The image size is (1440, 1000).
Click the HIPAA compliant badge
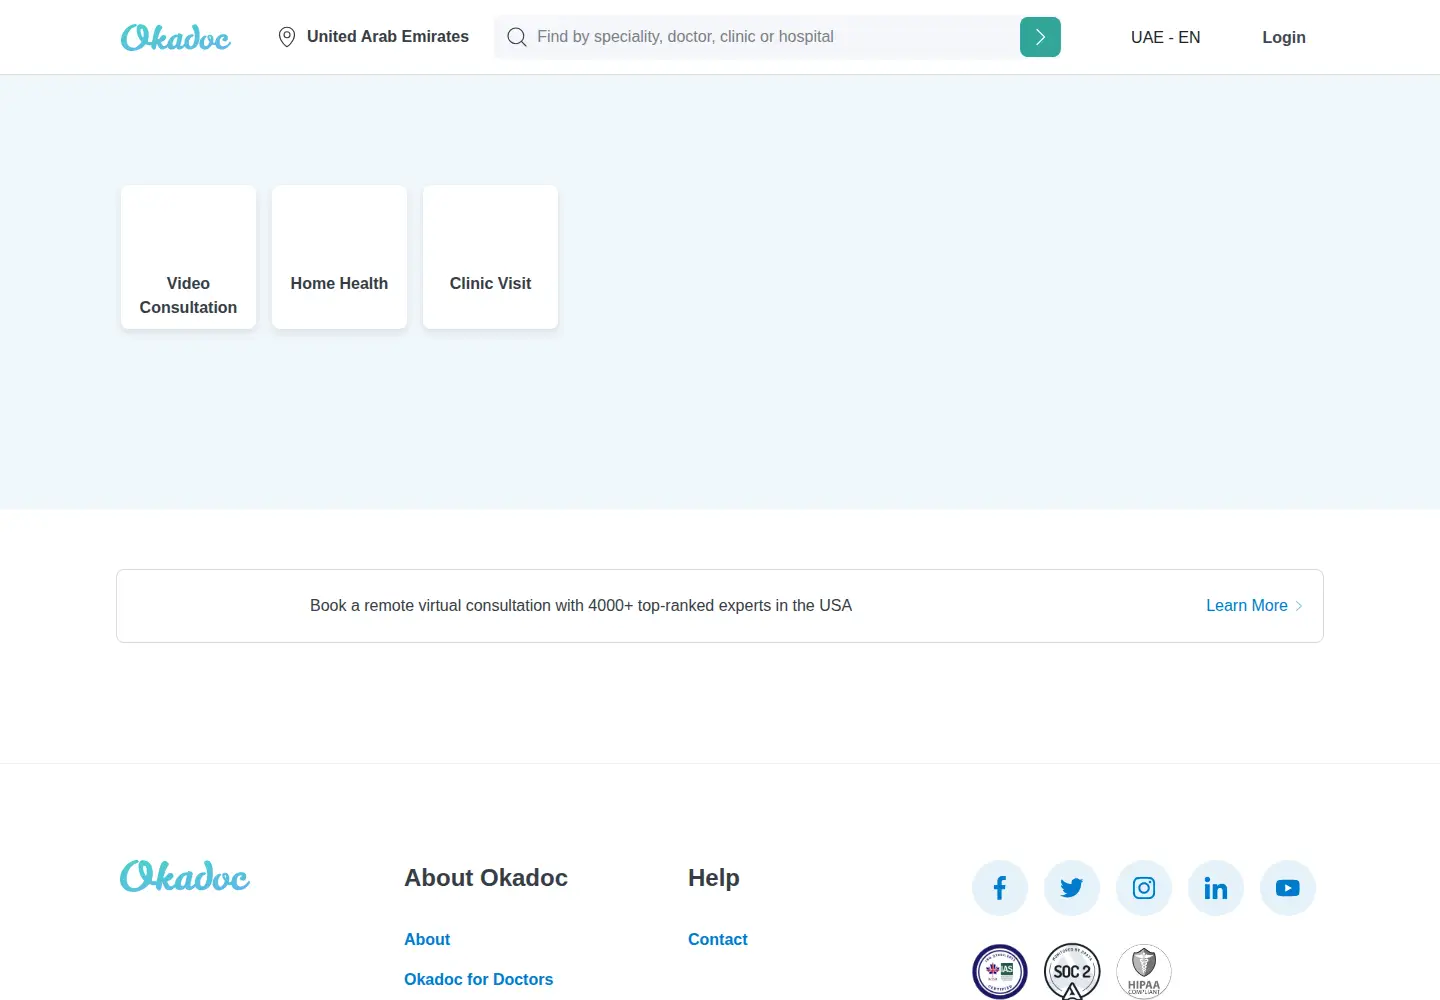[x=1144, y=972]
